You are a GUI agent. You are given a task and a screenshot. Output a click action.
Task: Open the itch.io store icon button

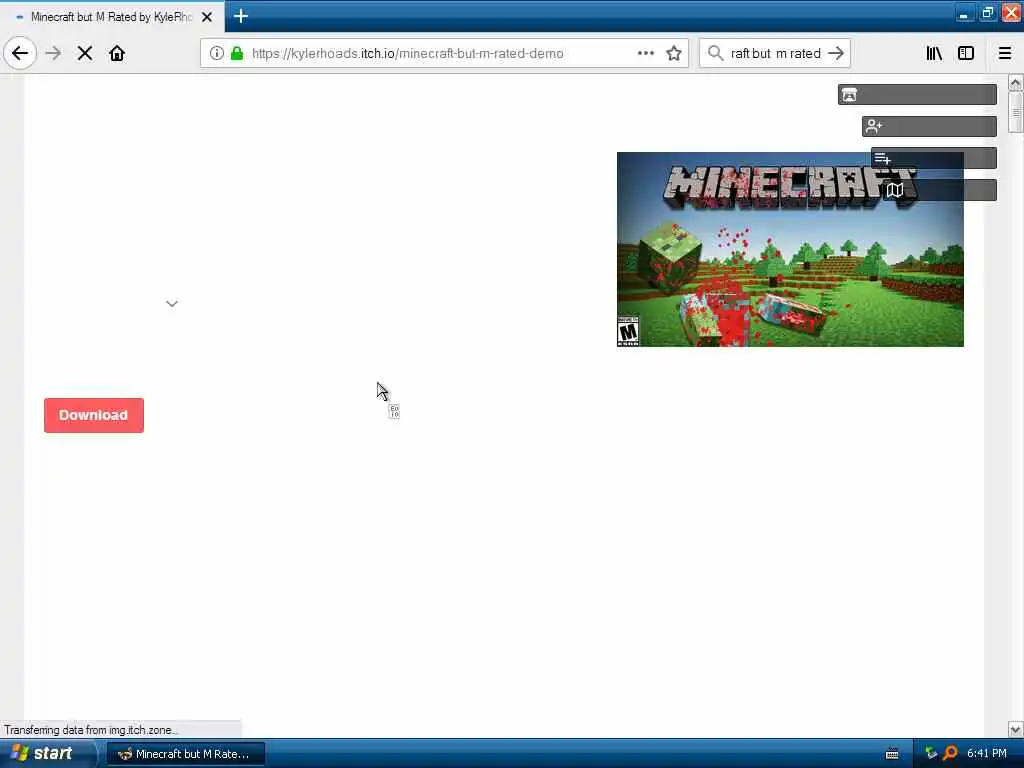(x=917, y=94)
